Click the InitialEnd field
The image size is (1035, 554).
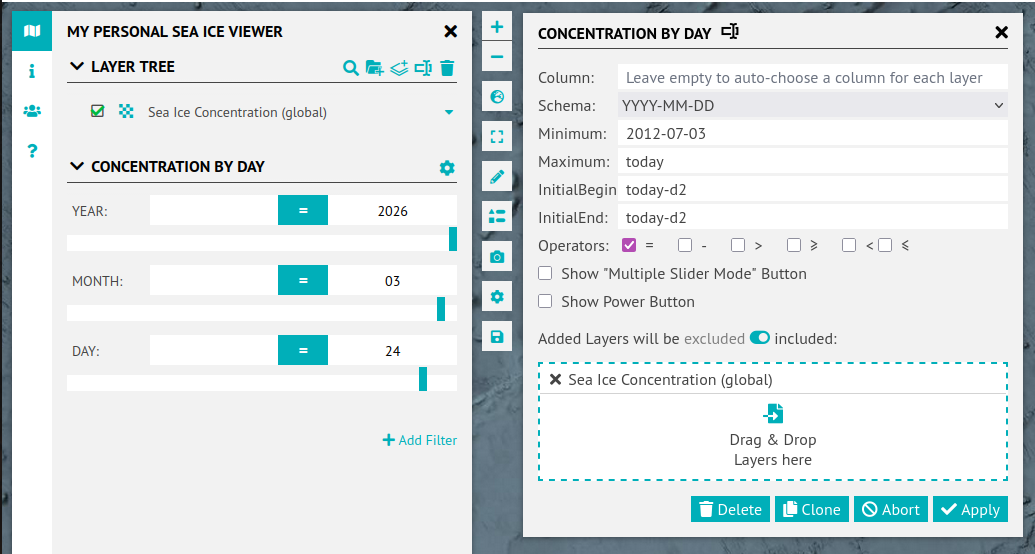[813, 218]
